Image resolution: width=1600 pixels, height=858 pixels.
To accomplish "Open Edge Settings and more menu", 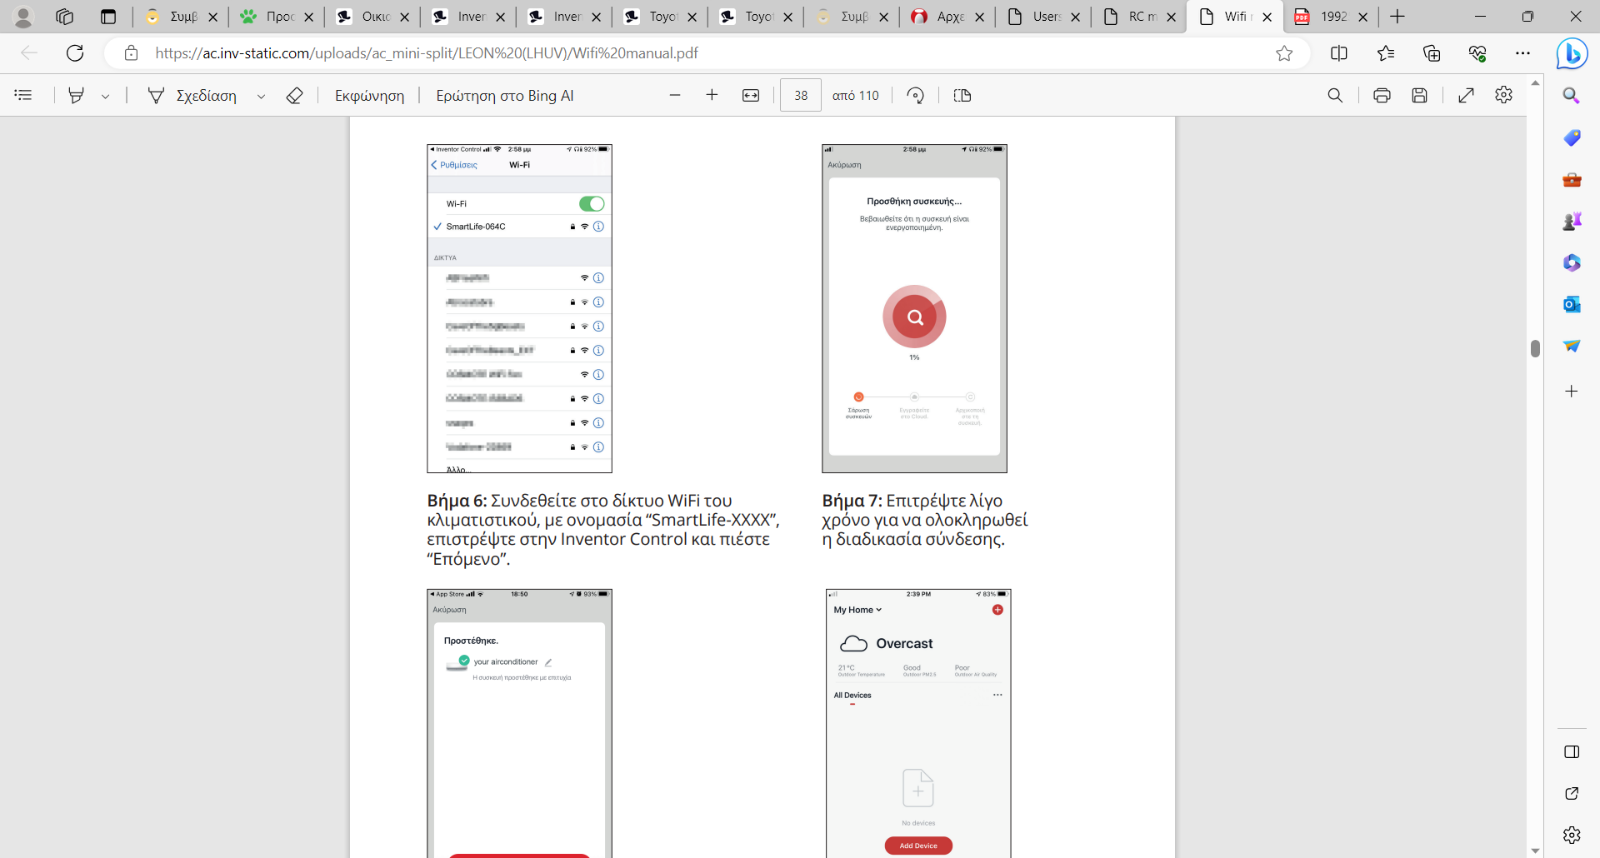I will [x=1523, y=53].
